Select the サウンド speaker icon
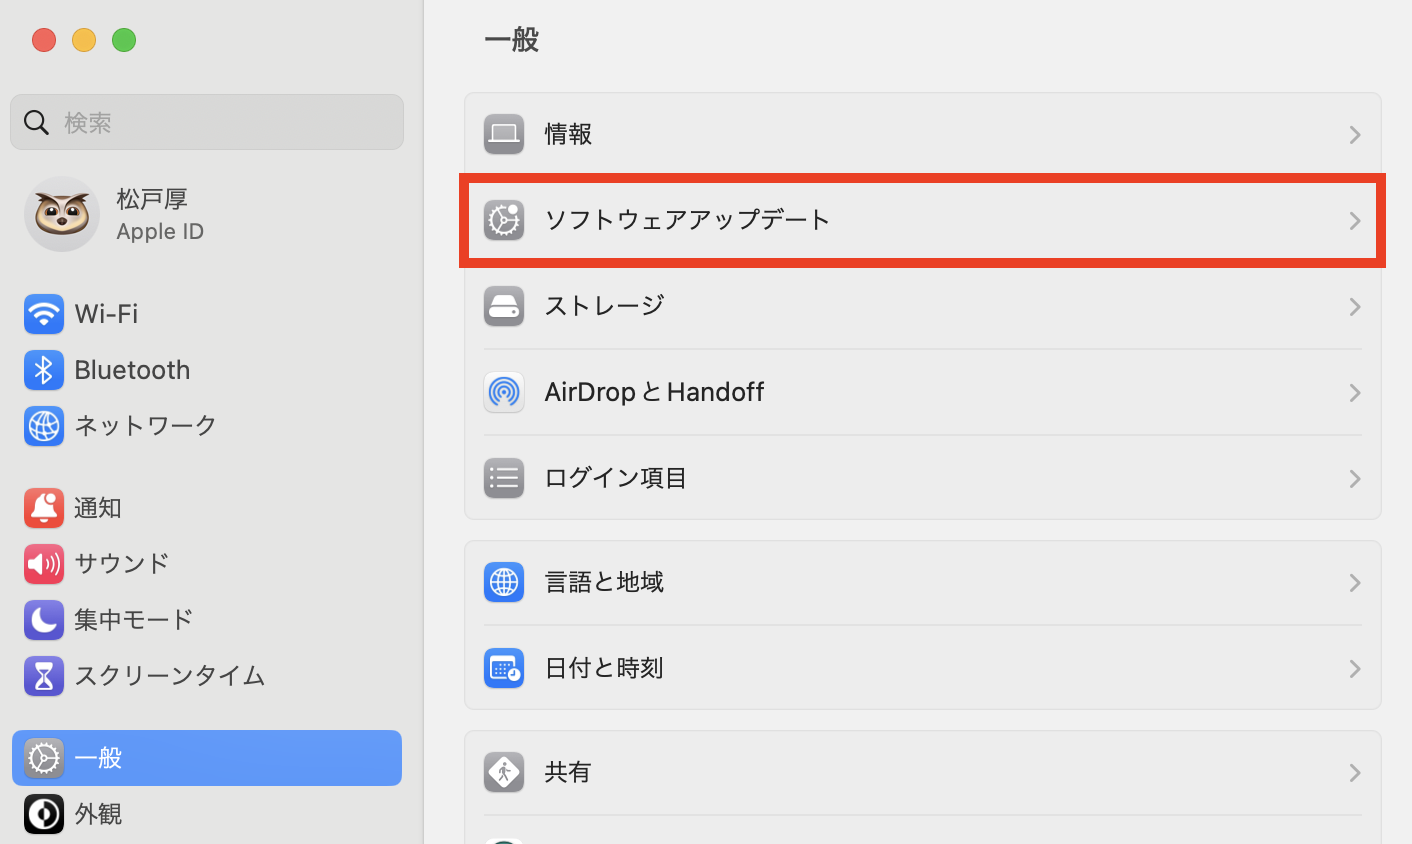Screen dimensions: 1412x844 [44, 563]
